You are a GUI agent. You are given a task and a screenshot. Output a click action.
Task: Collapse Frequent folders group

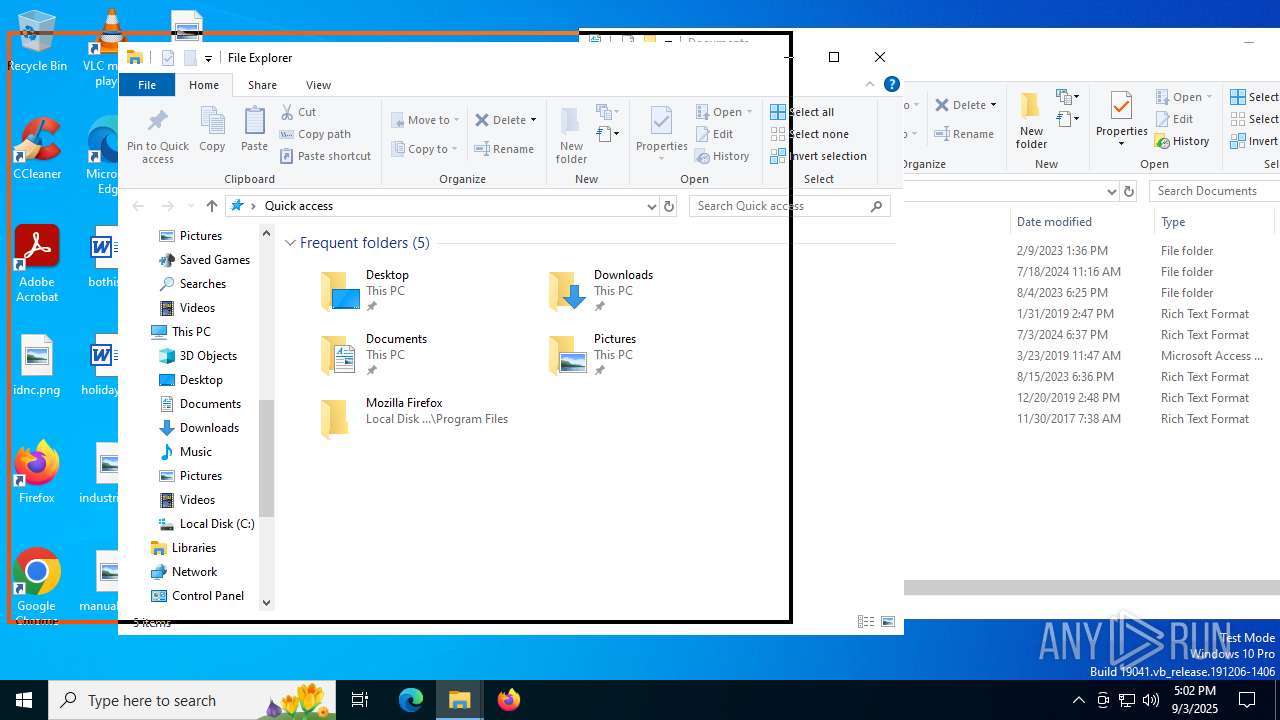[x=290, y=243]
